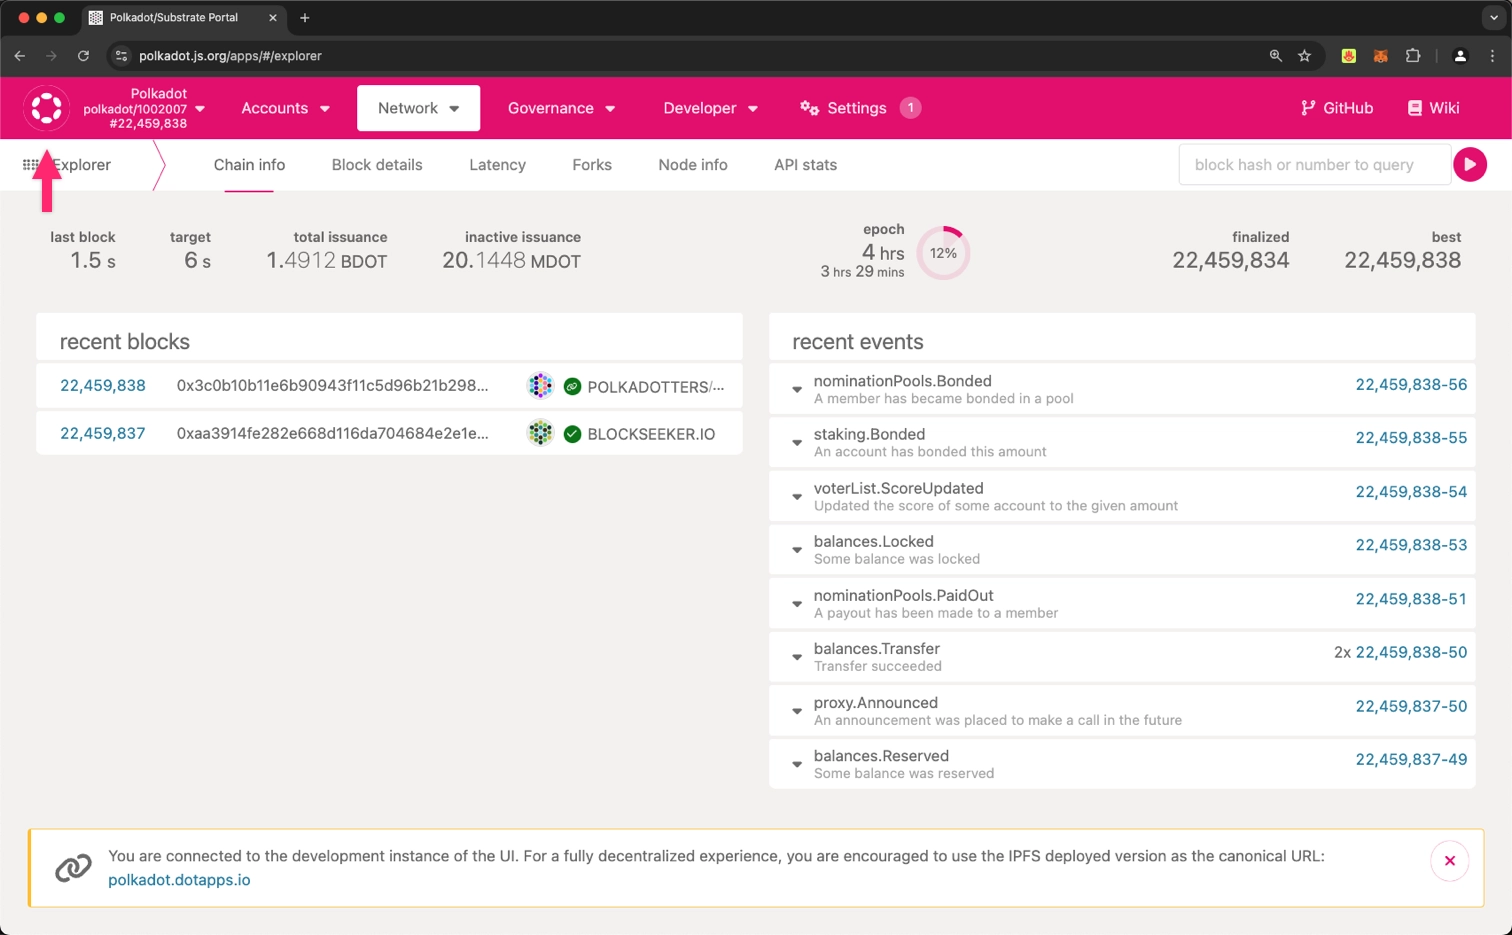Open the apps grid icon beside Explorer
Image resolution: width=1512 pixels, height=935 pixels.
[30, 165]
